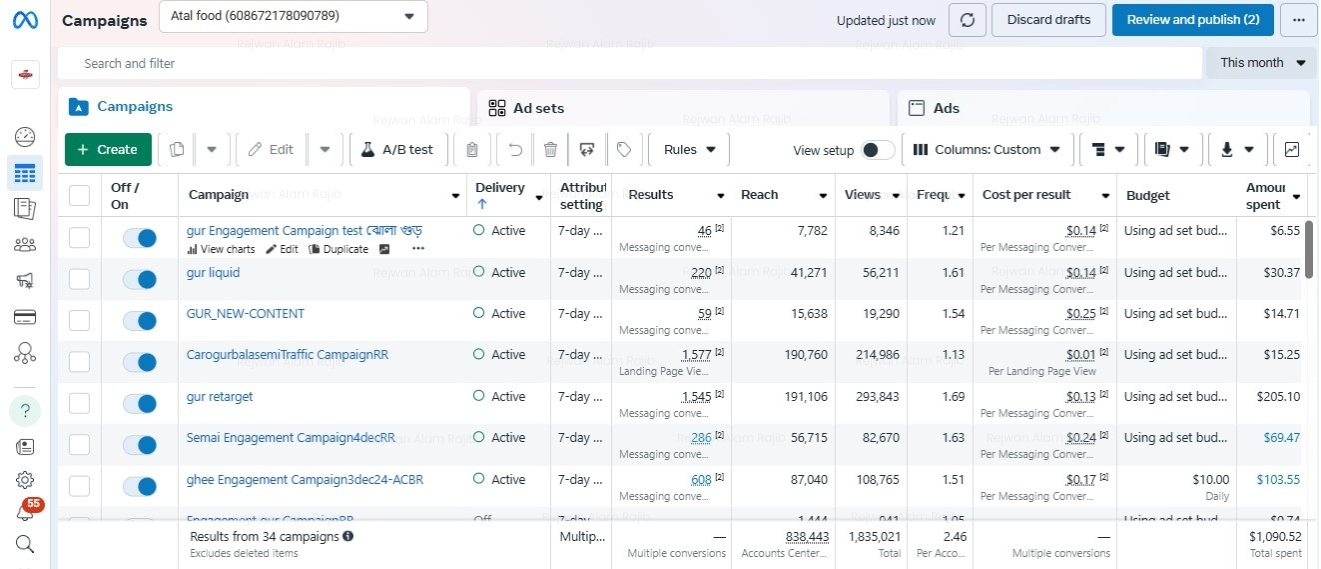The image size is (1321, 569).
Task: Toggle the View setup switch
Action: click(878, 150)
